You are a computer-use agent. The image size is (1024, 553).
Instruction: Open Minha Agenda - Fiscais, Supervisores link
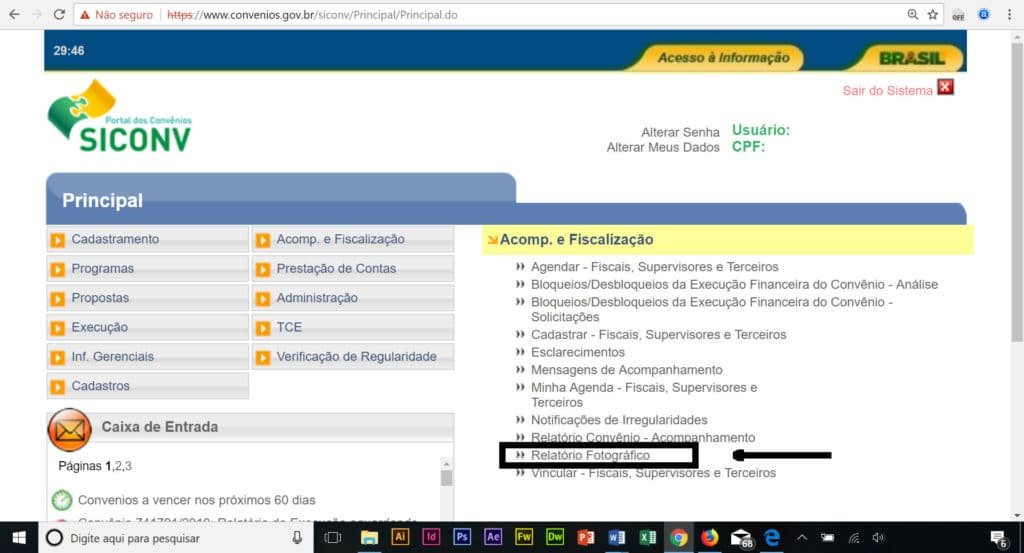pos(644,394)
